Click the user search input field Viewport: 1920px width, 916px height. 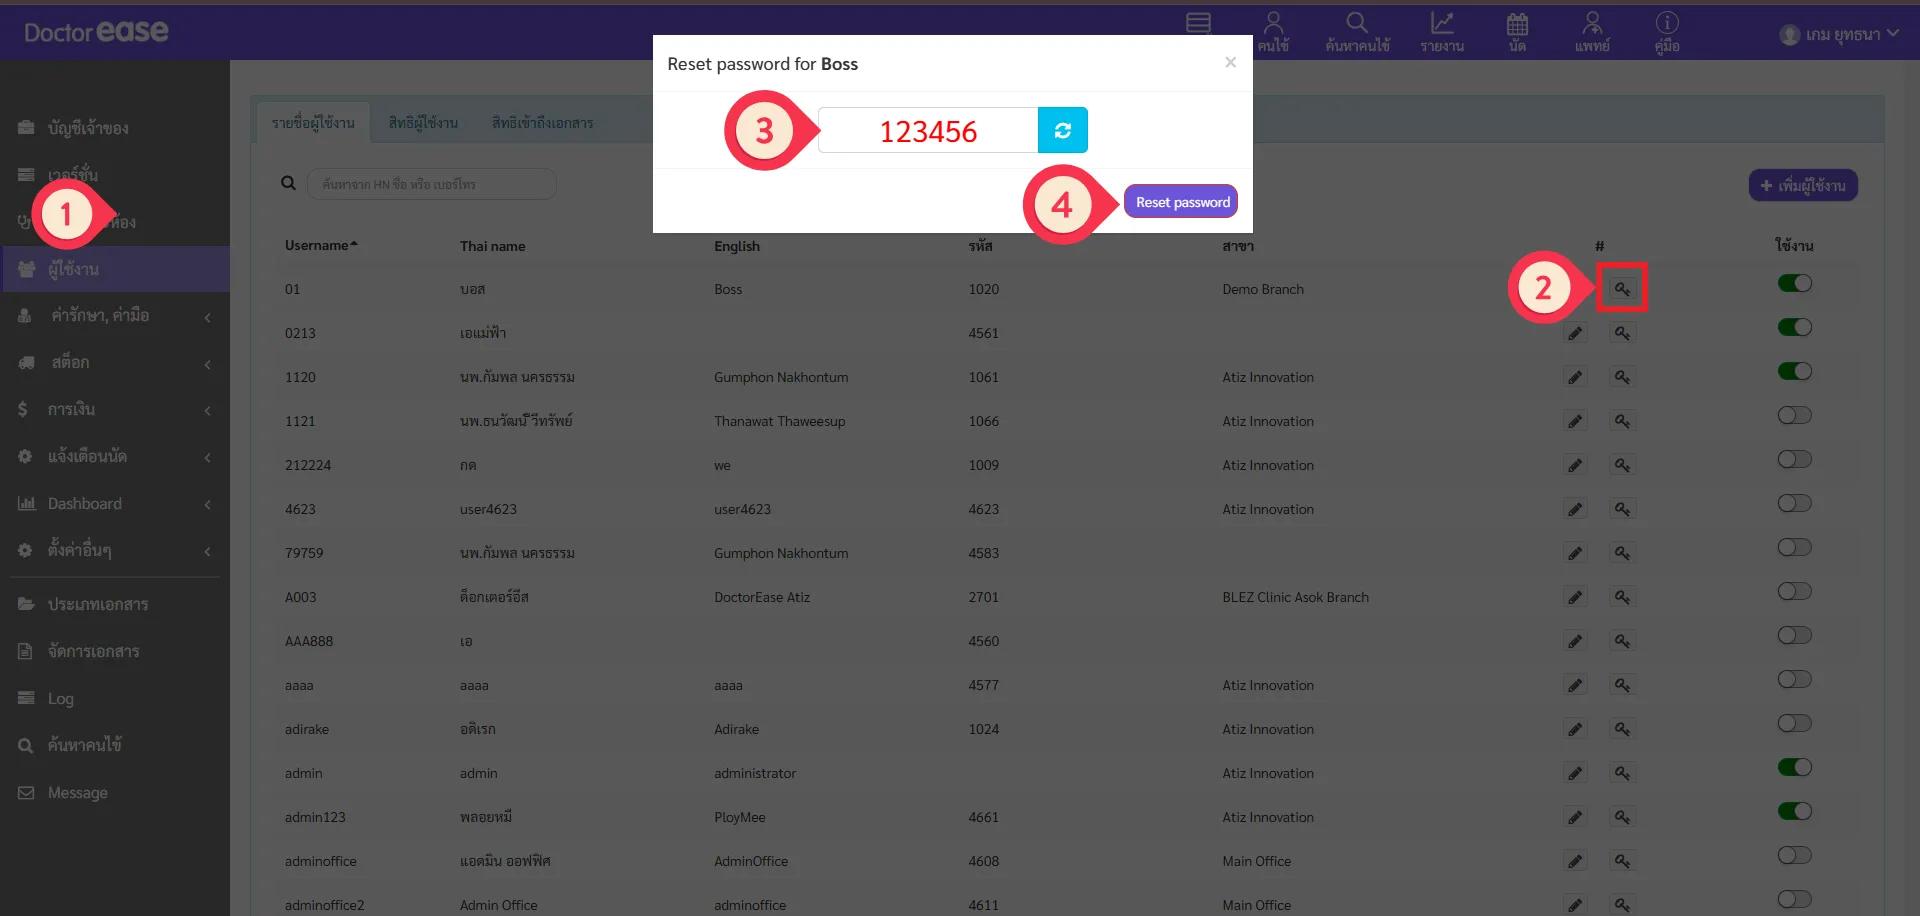click(x=431, y=184)
